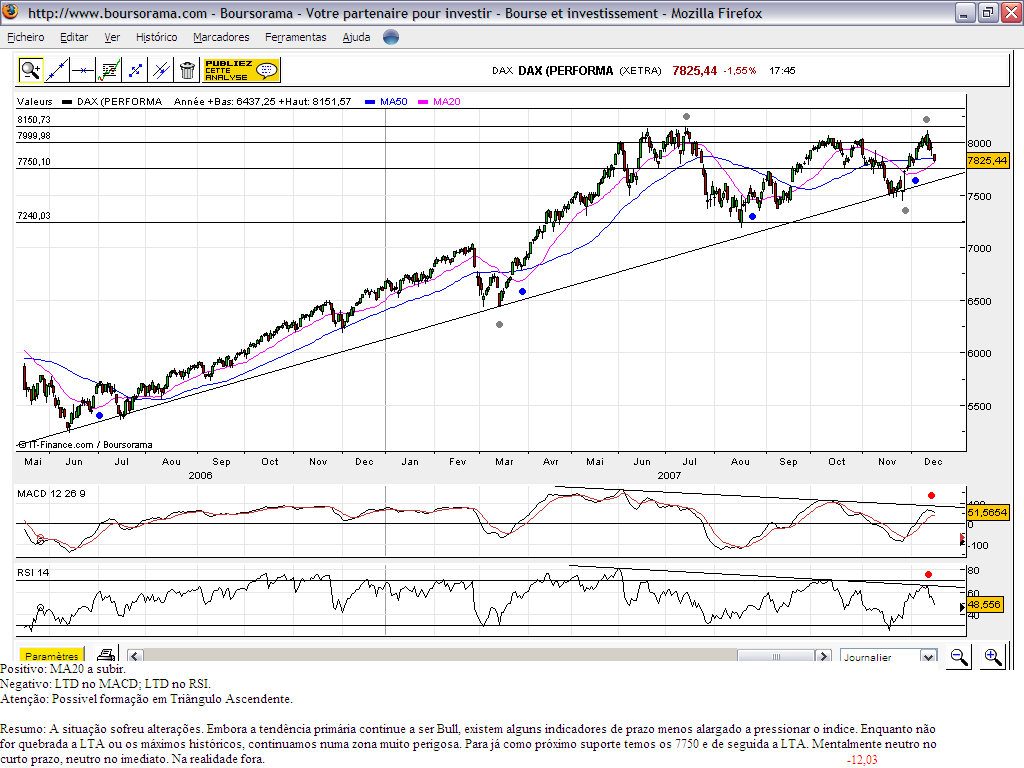Click the zoom out magnifier icon

point(959,656)
